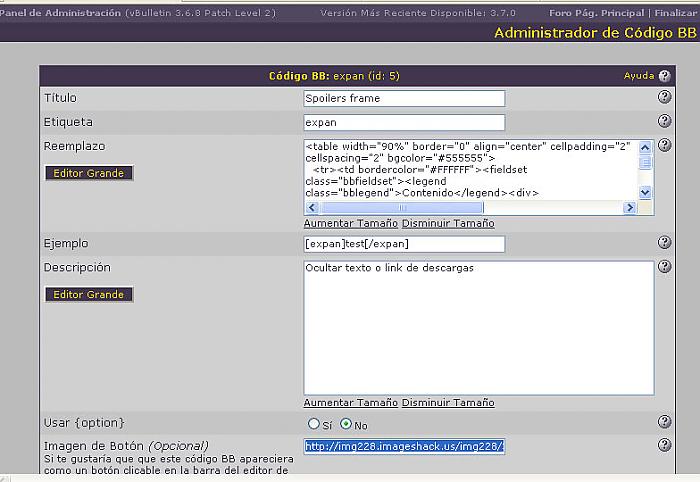Open Ayuda help icon in header
The image size is (700, 482).
tap(664, 76)
